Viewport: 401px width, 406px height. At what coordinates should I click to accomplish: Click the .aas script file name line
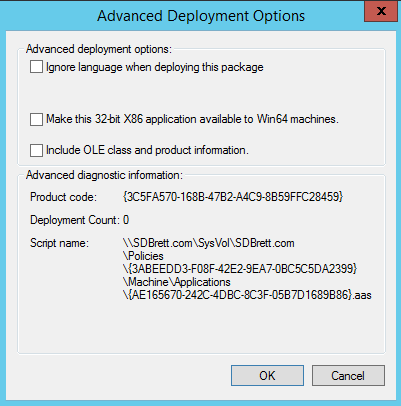pos(247,295)
